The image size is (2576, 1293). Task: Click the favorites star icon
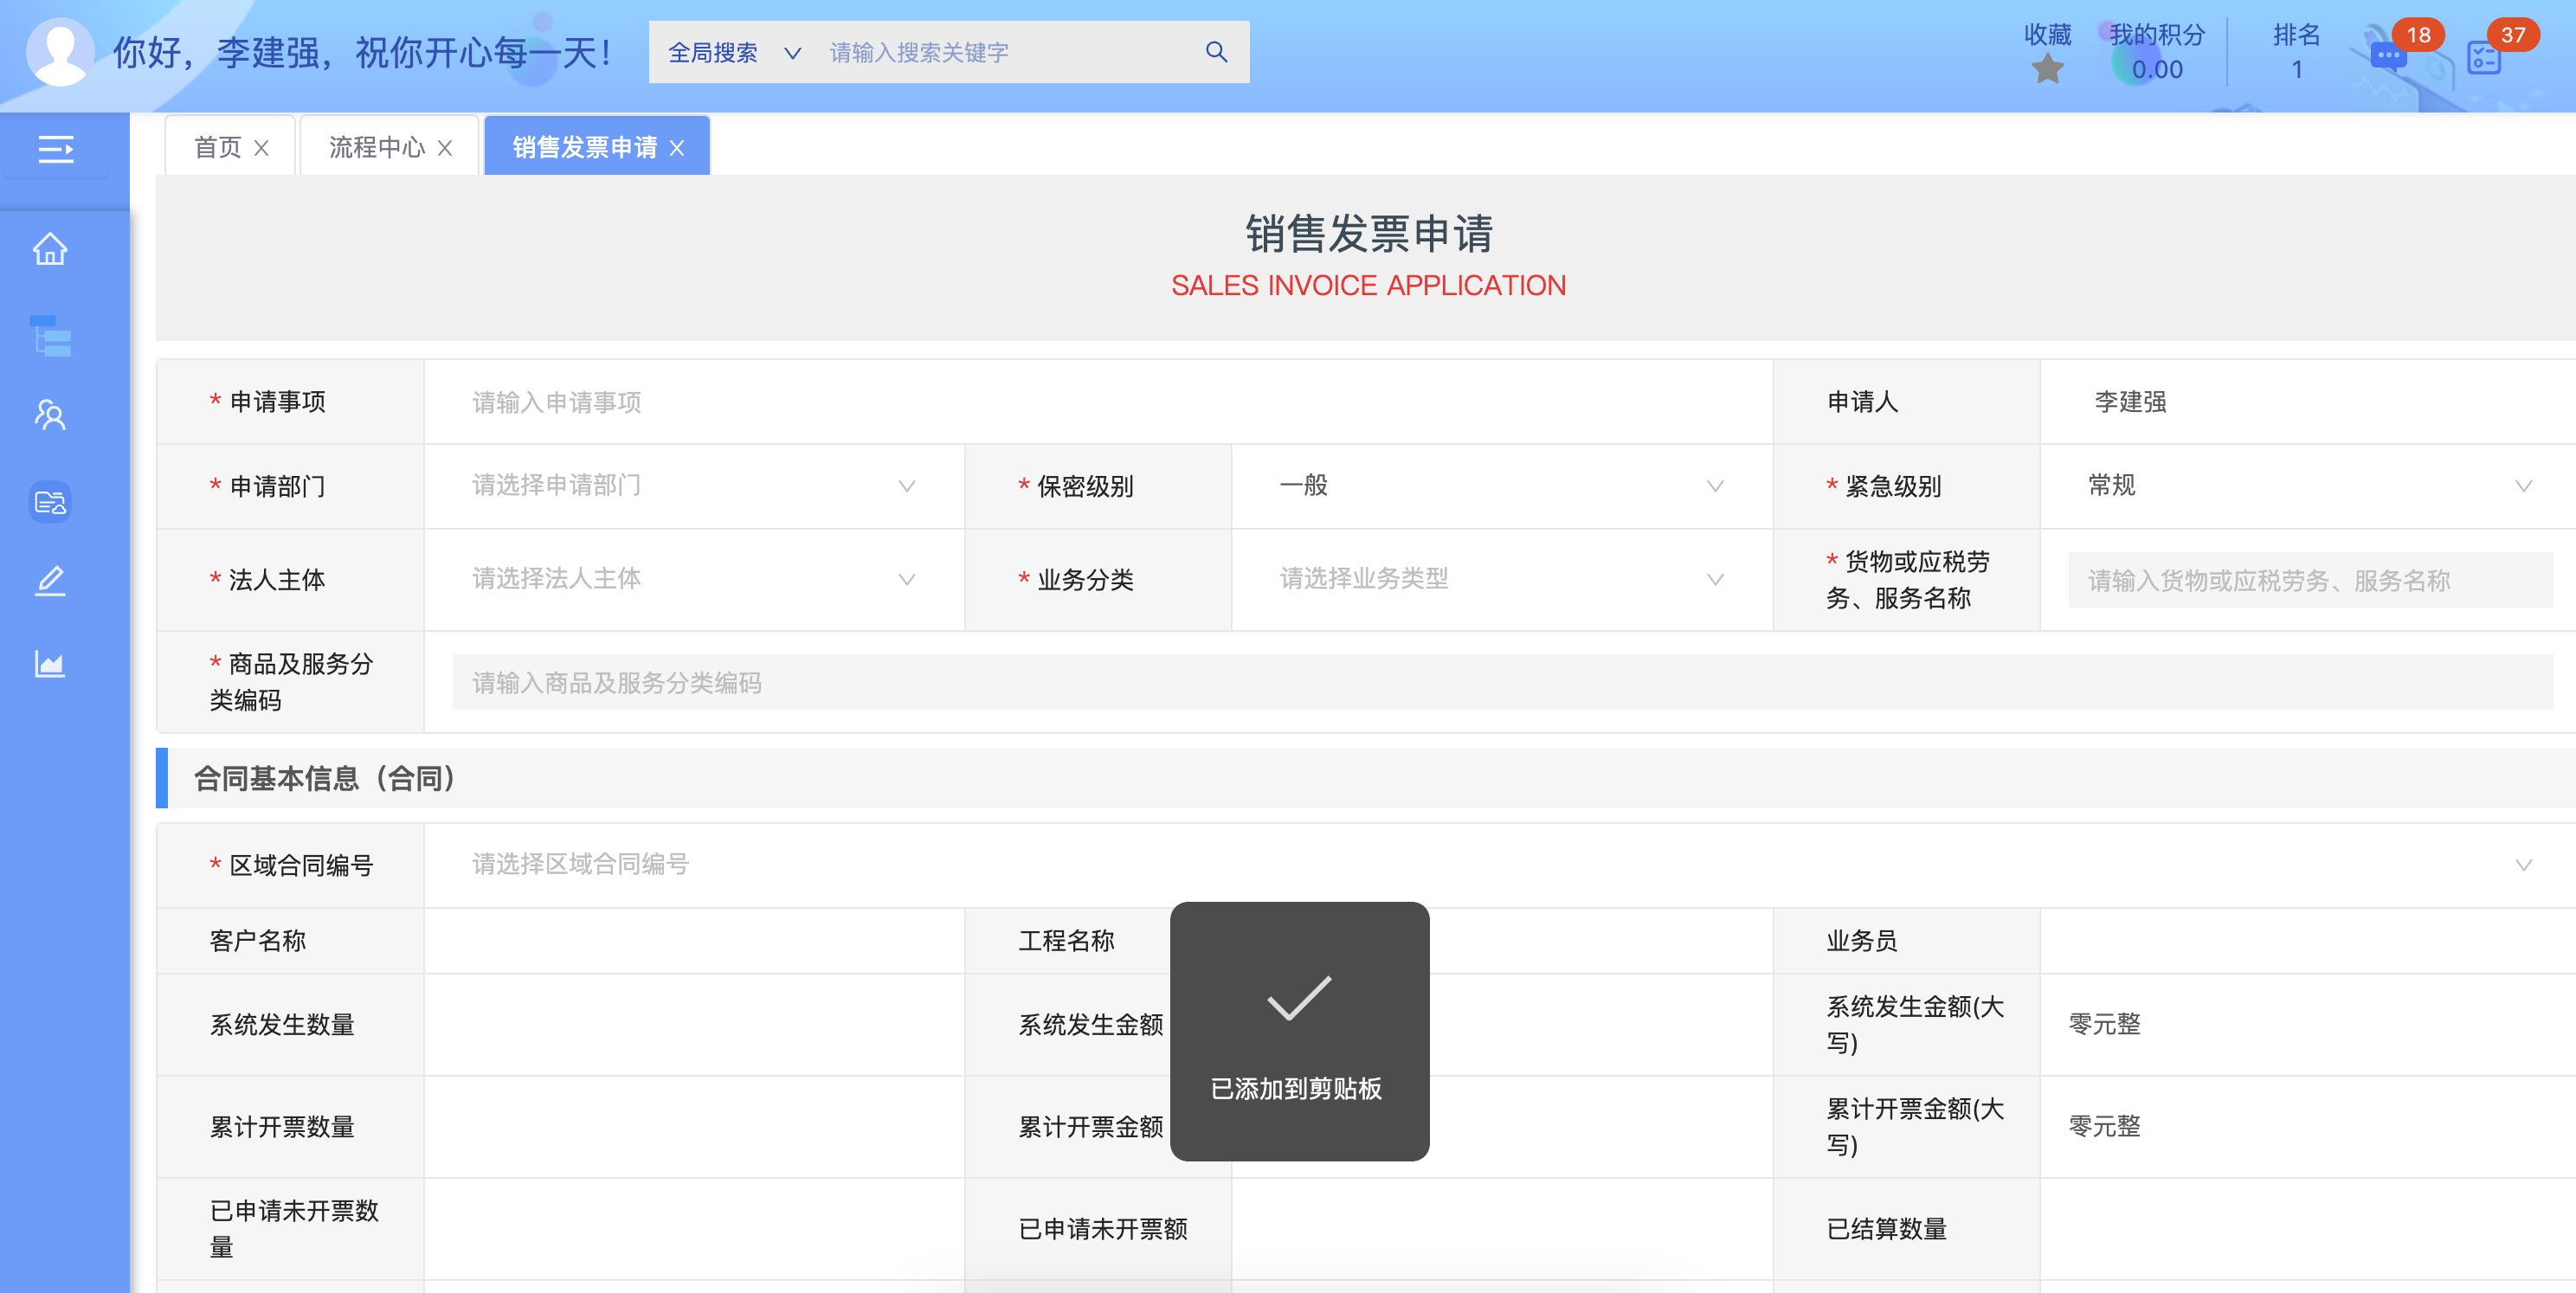tap(2047, 69)
